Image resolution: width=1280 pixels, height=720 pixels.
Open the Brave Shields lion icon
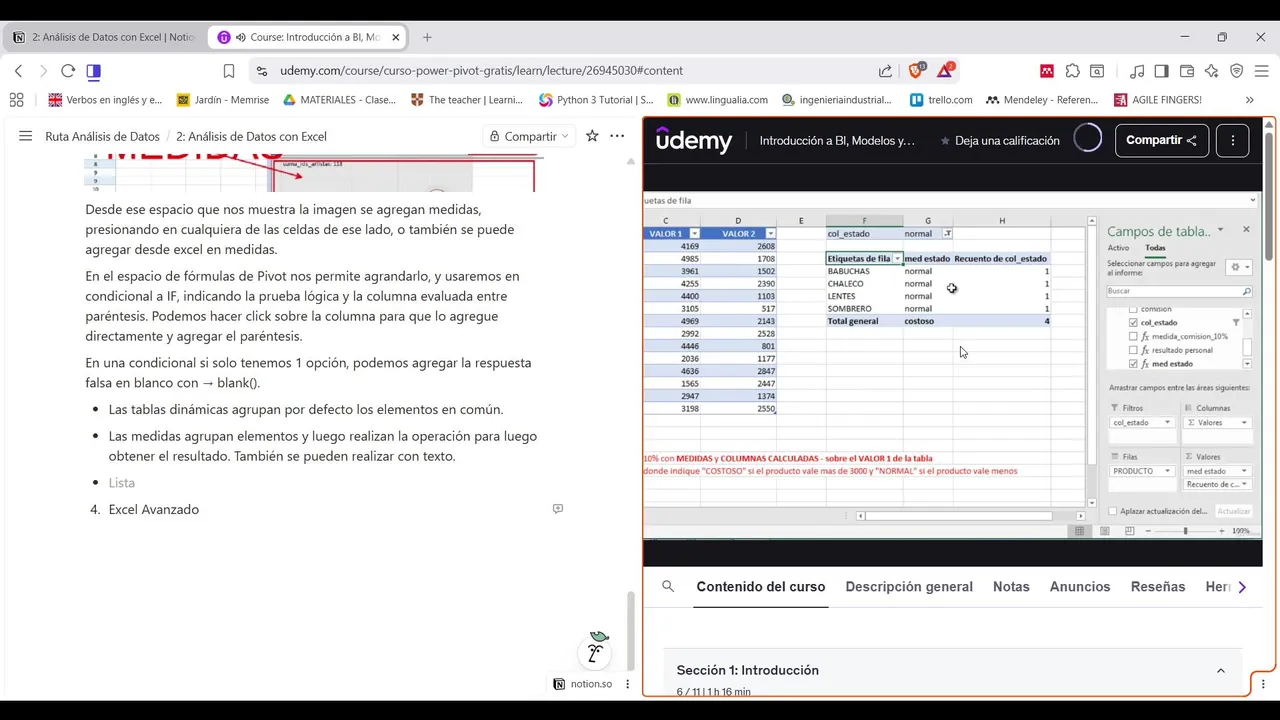[916, 70]
